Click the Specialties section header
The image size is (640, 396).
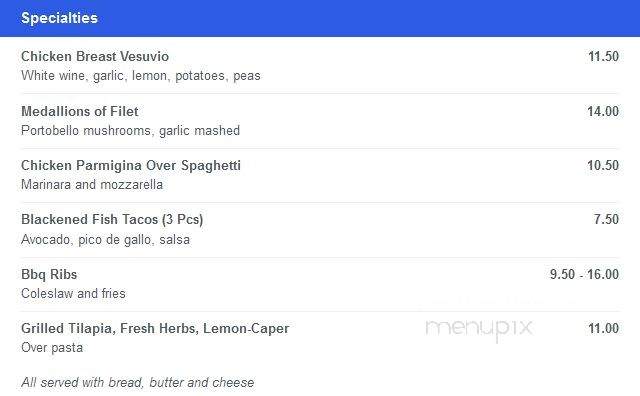(59, 18)
